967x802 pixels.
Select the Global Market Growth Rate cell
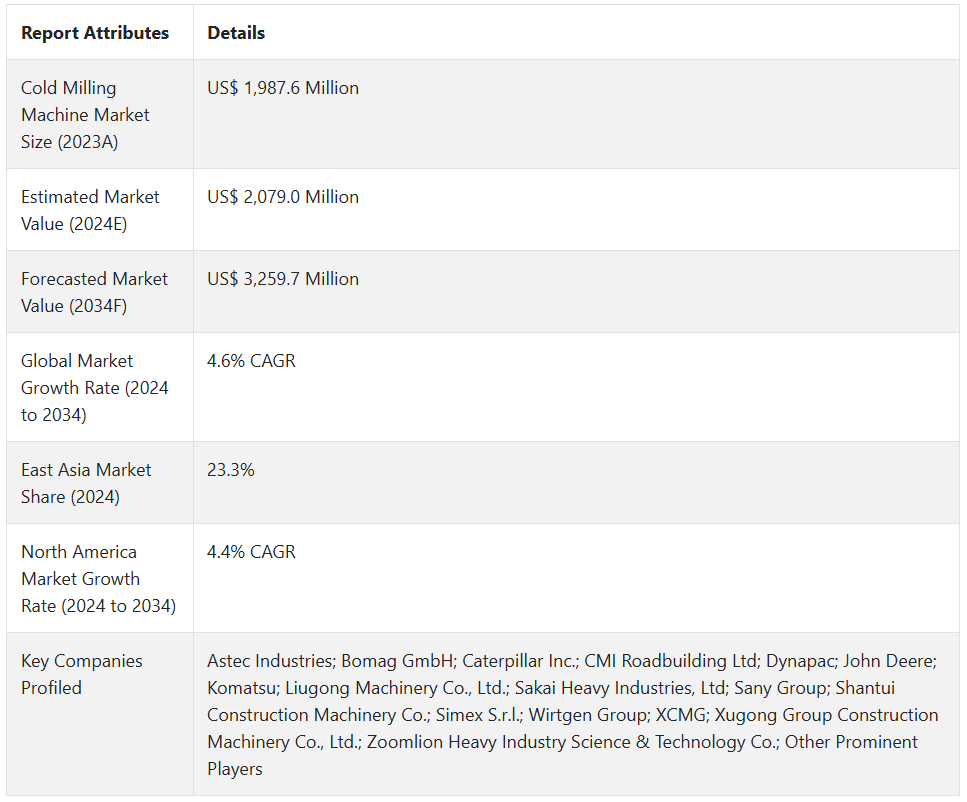[x=94, y=388]
